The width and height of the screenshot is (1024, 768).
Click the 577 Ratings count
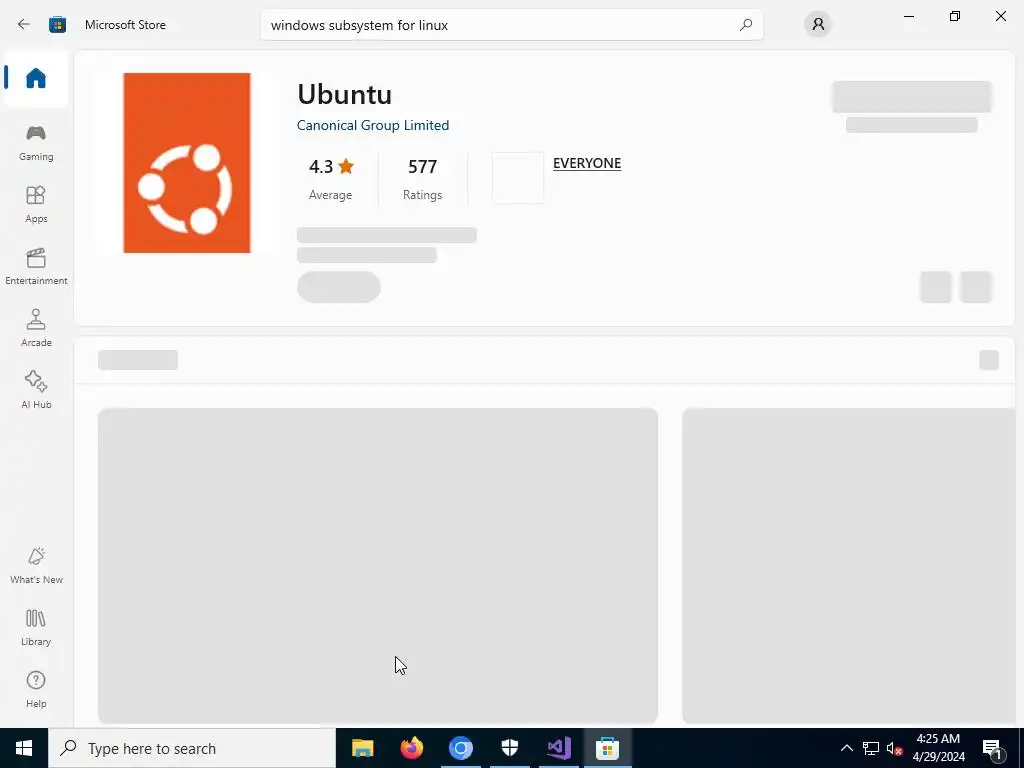422,178
